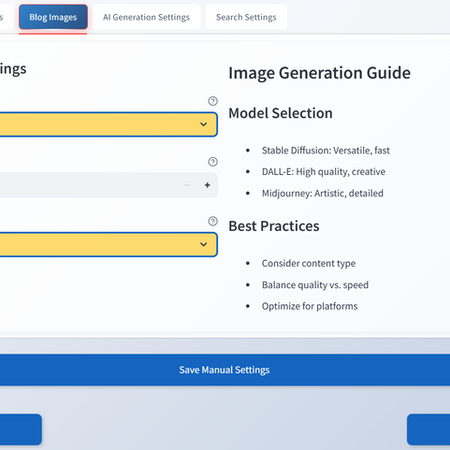Image resolution: width=450 pixels, height=450 pixels.
Task: Click 'DALL-E: High quality, creative' text
Action: click(323, 172)
